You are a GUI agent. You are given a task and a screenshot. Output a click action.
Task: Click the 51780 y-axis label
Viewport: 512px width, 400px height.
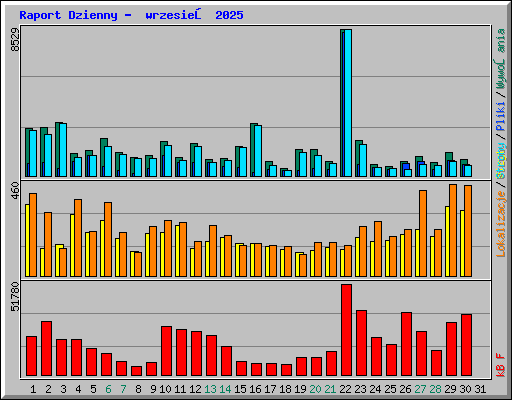coord(15,296)
